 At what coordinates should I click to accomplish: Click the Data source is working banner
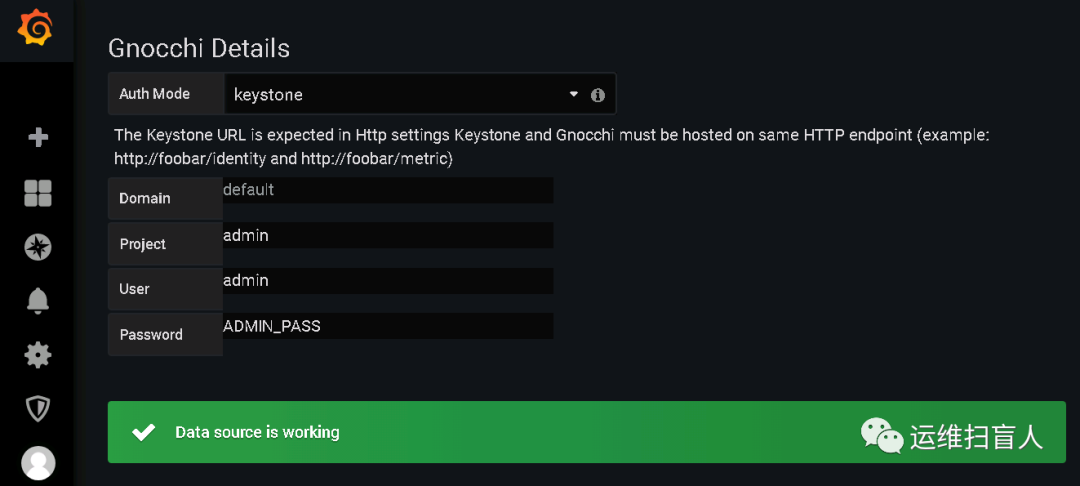click(x=500, y=432)
